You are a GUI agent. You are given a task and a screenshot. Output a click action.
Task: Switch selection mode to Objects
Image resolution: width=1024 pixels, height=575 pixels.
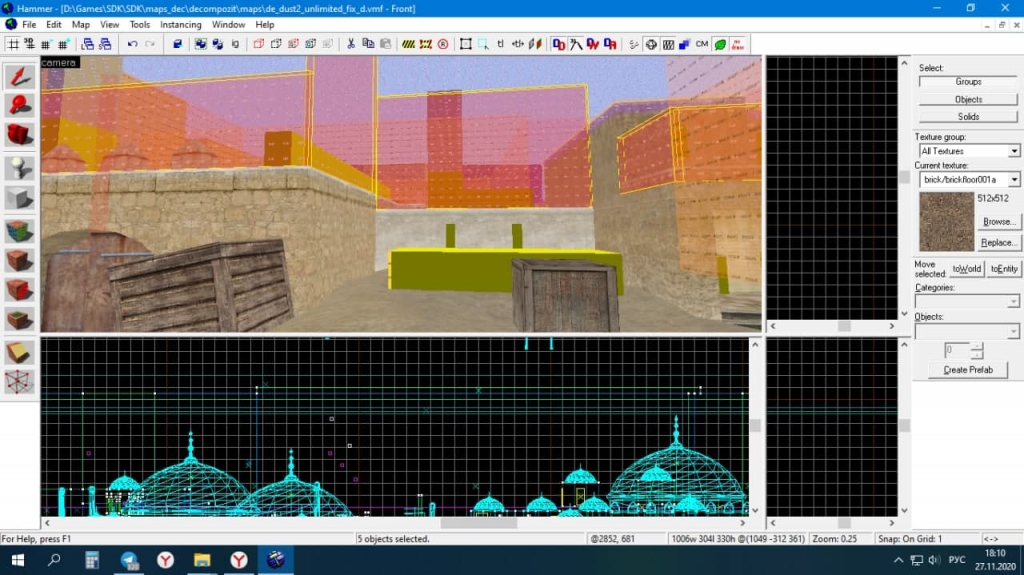click(968, 99)
